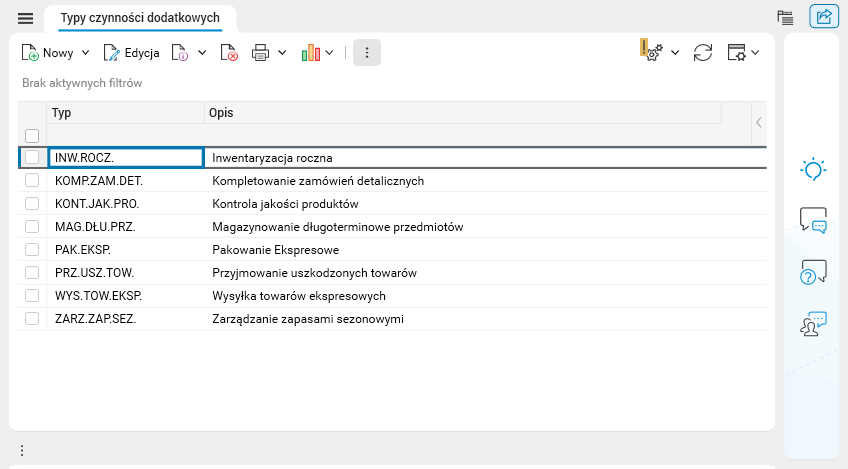
Task: Expand the view settings dropdown arrow
Action: coord(755,52)
